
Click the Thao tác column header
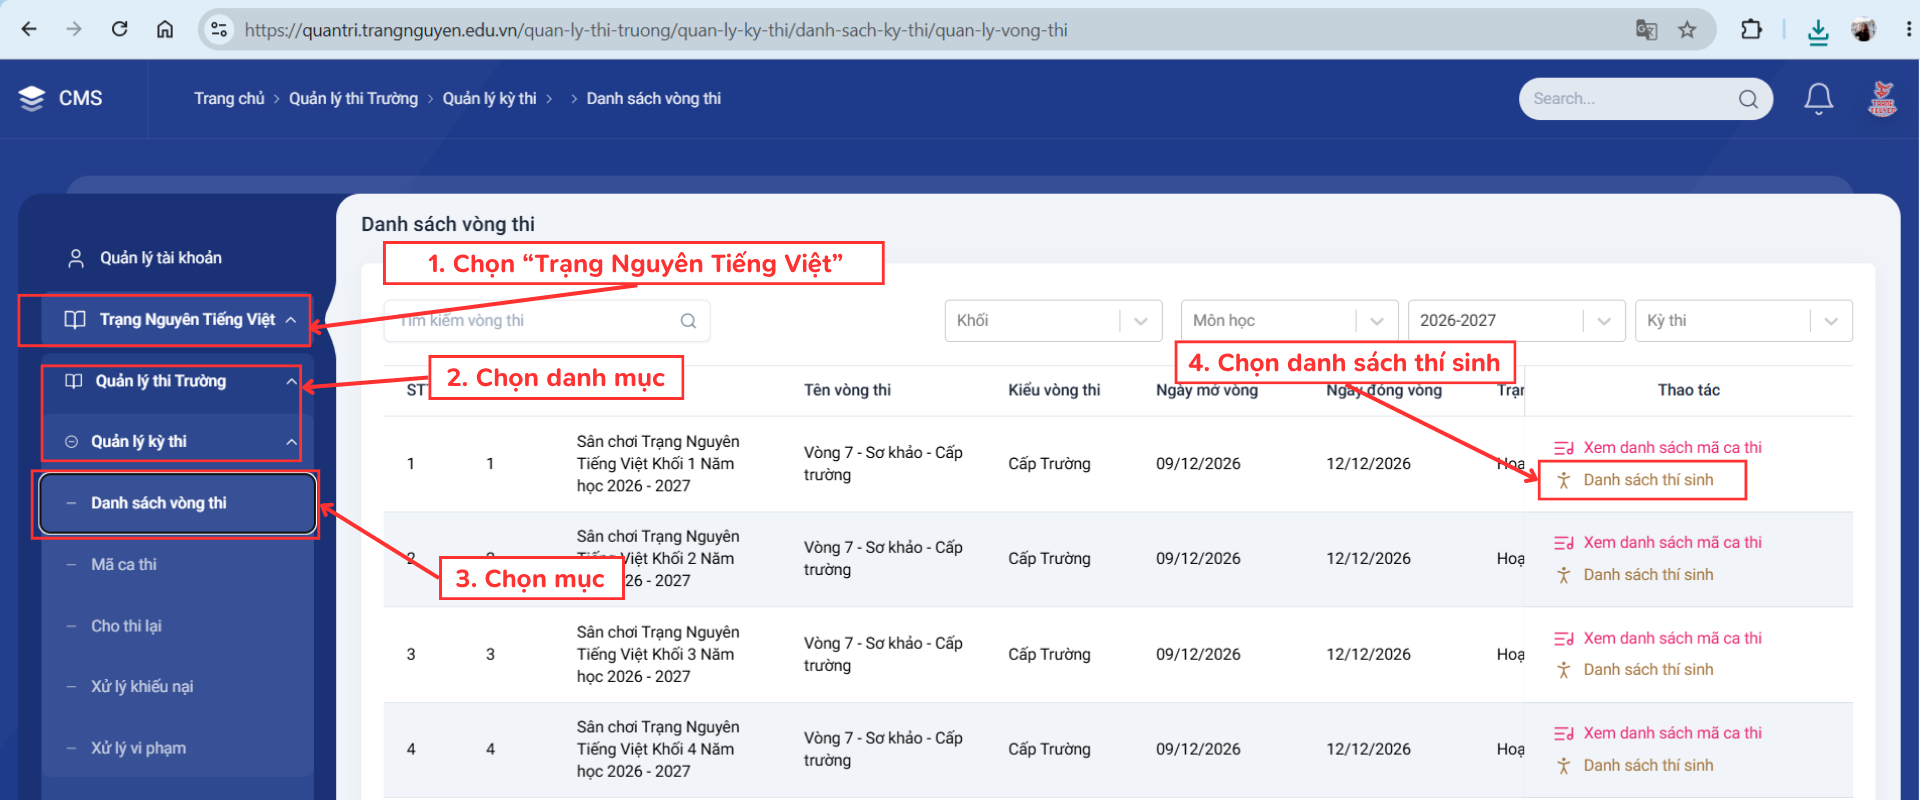[1688, 390]
